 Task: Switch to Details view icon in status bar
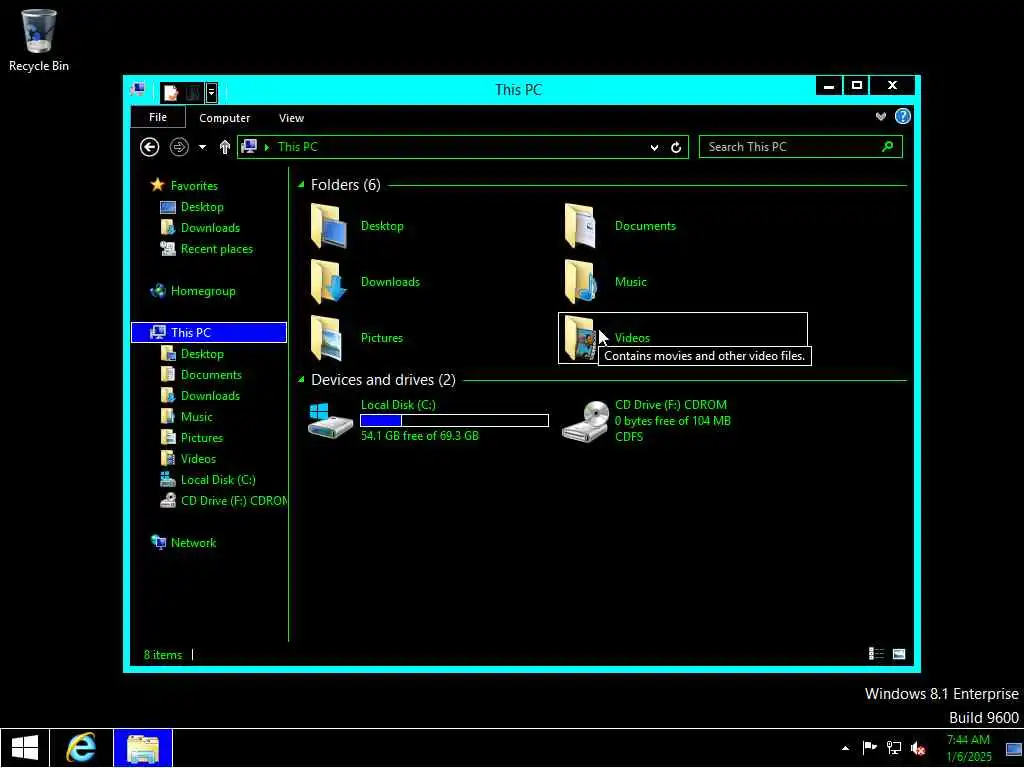[876, 654]
